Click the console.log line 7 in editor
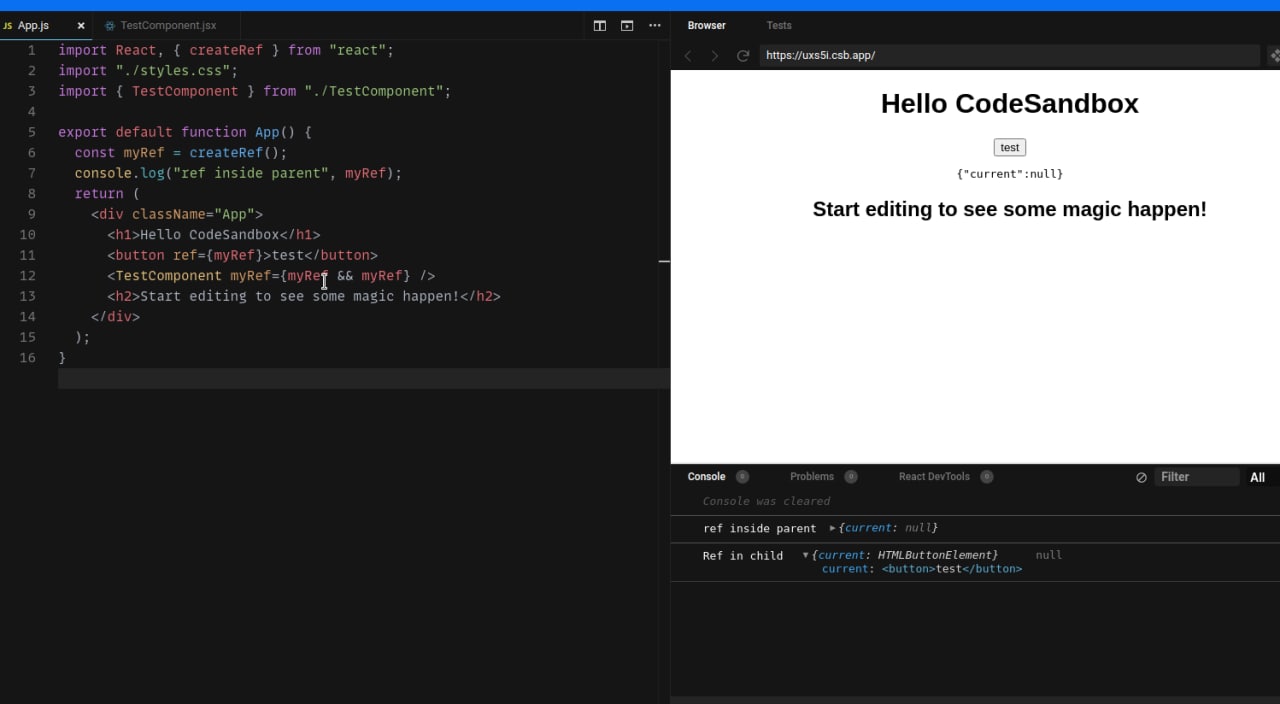This screenshot has height=704, width=1280. tap(238, 173)
